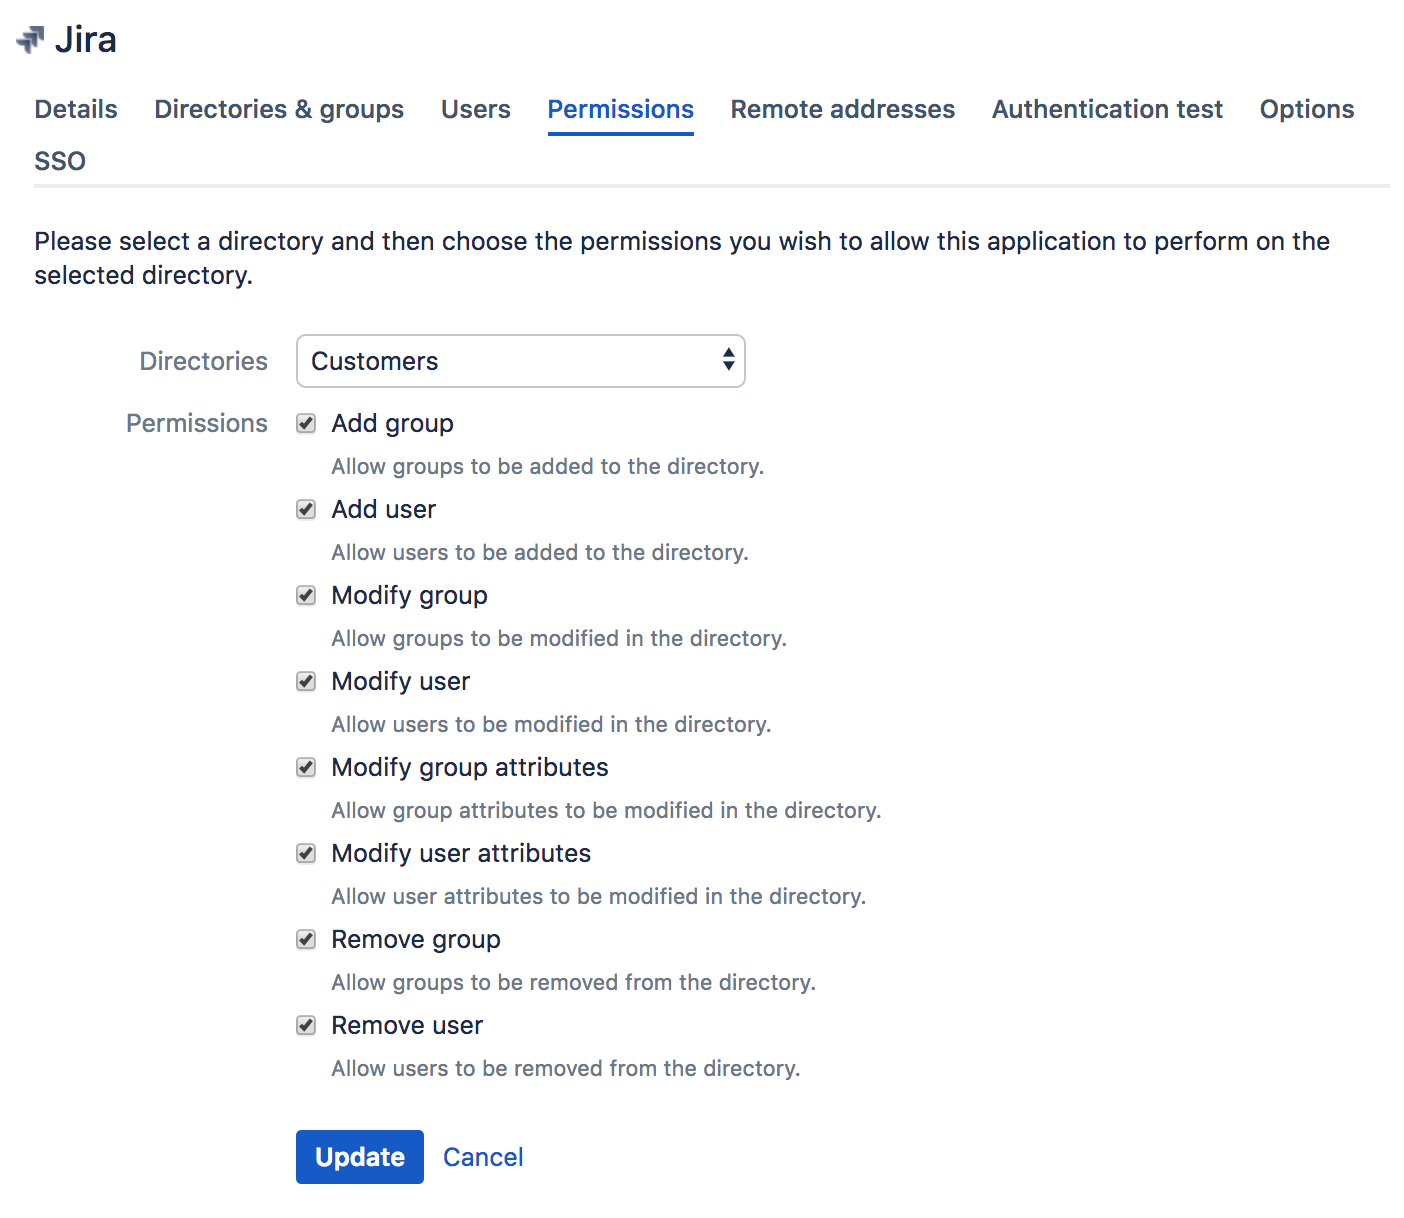Screen dimensions: 1404x1218
Task: Go to the SSO tab
Action: 60,161
